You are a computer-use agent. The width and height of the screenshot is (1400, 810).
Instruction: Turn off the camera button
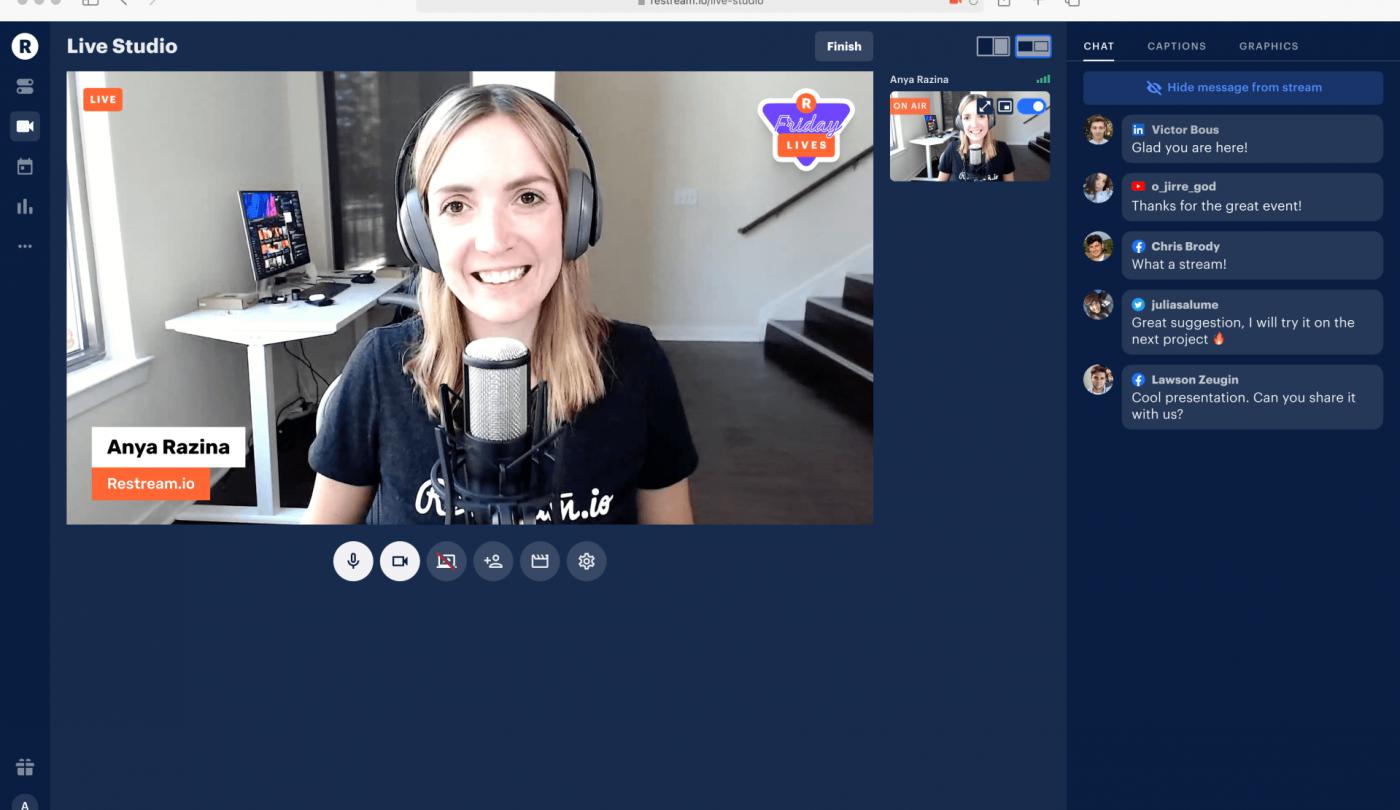click(x=400, y=561)
